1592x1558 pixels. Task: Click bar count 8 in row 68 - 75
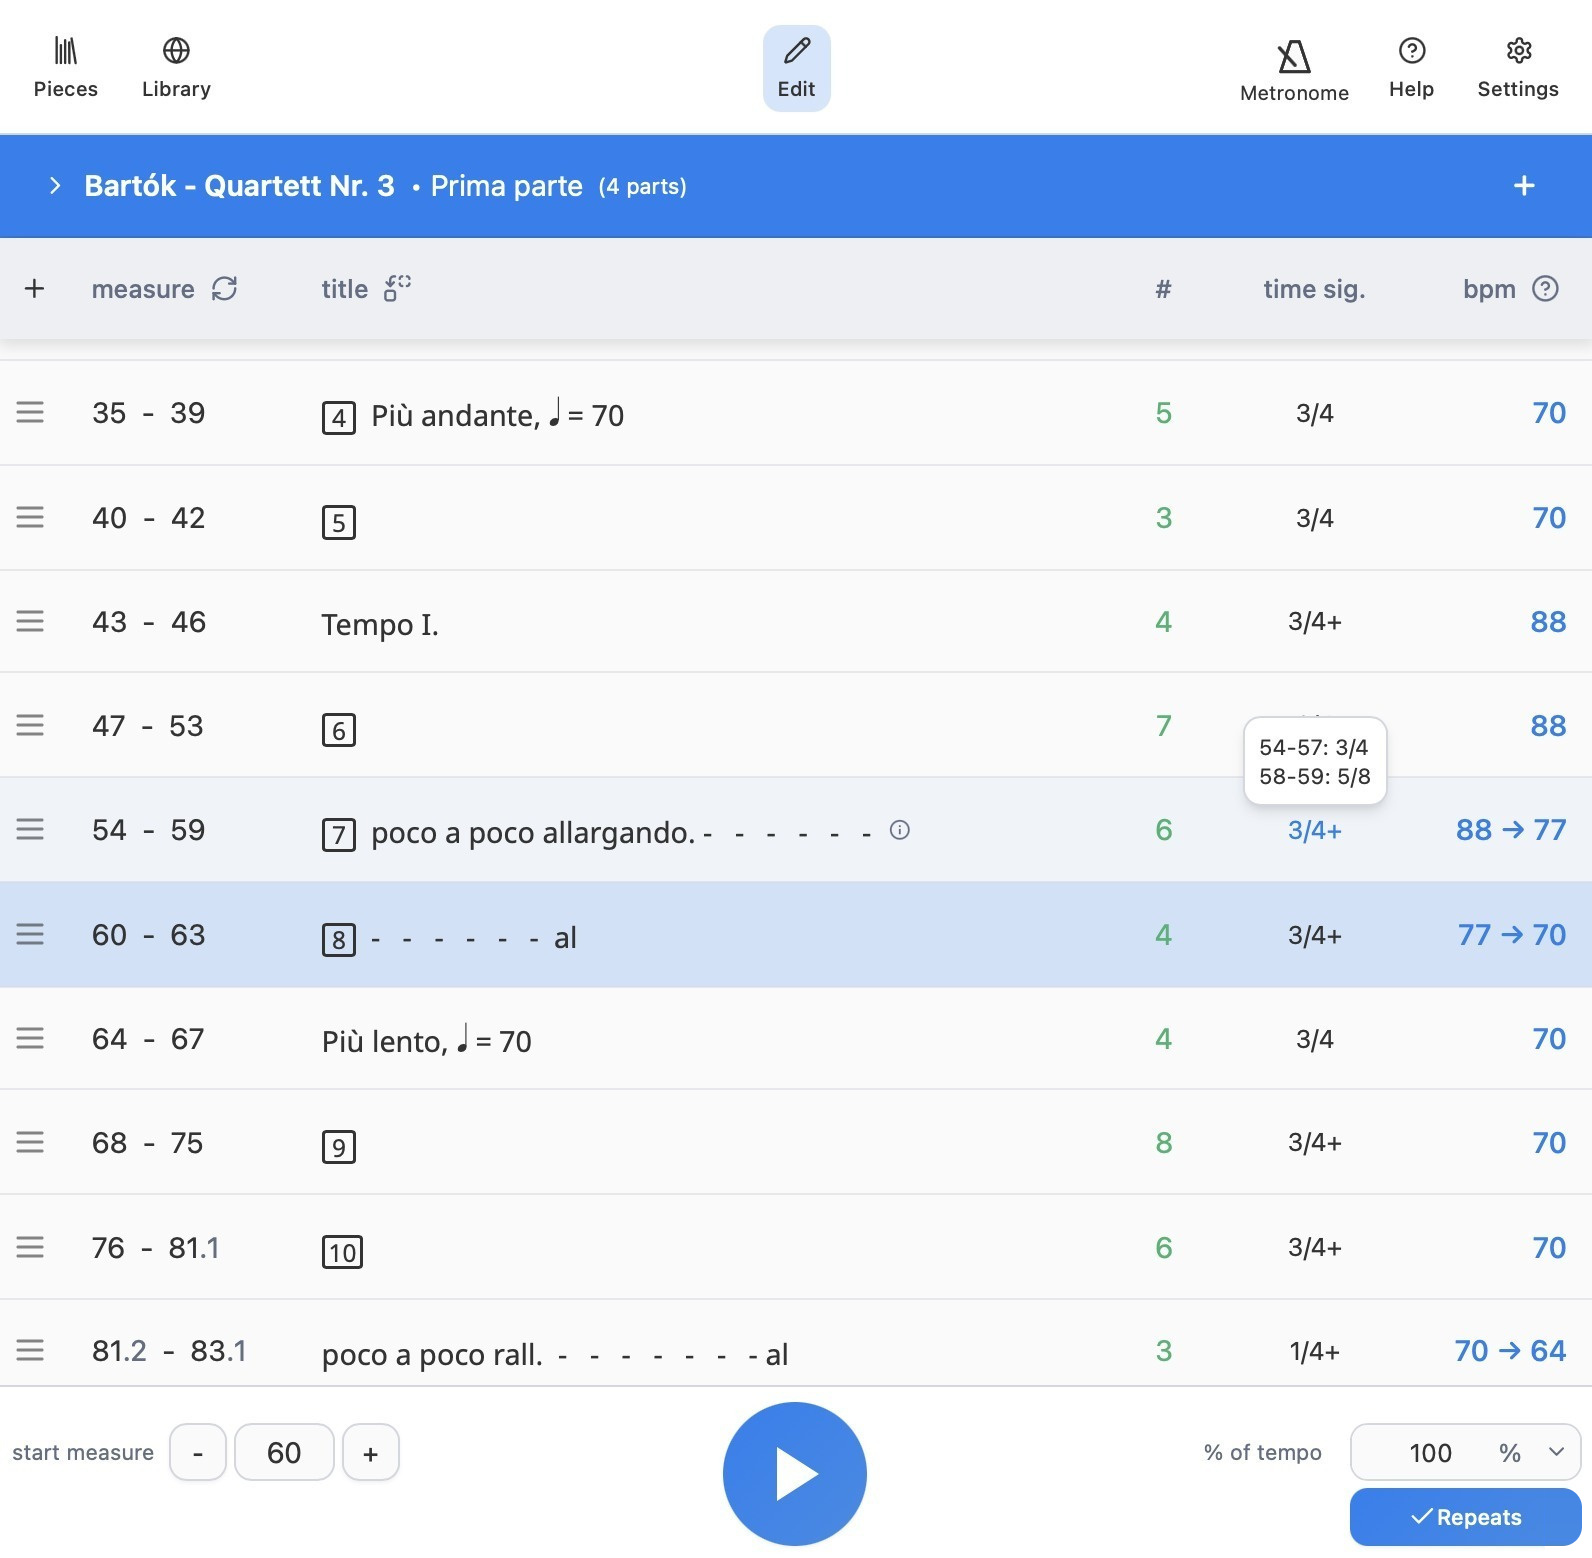1164,1143
